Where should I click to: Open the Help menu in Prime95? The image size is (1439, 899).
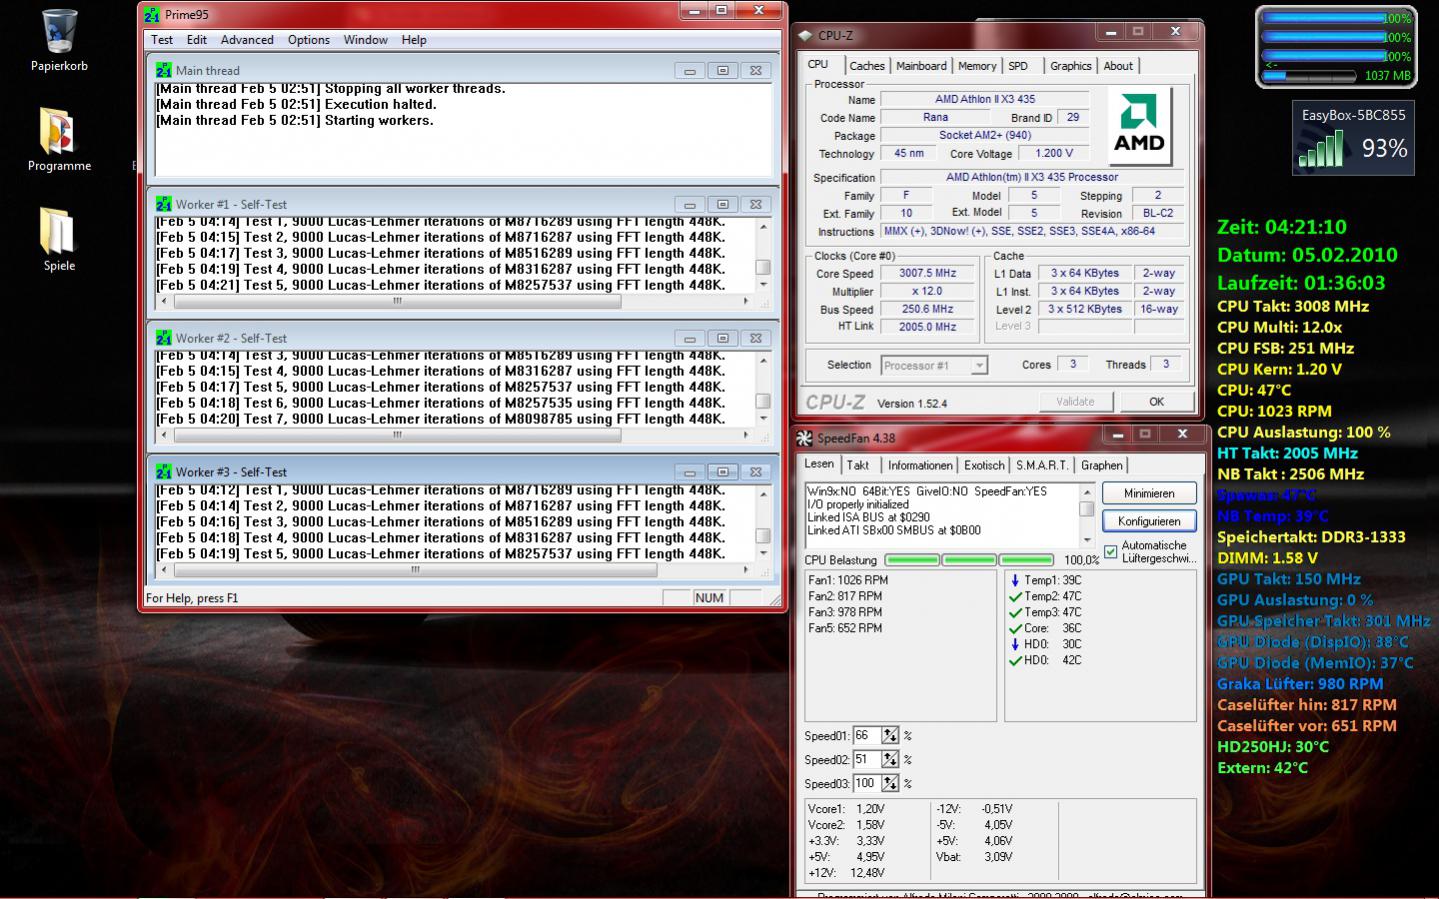pyautogui.click(x=414, y=40)
